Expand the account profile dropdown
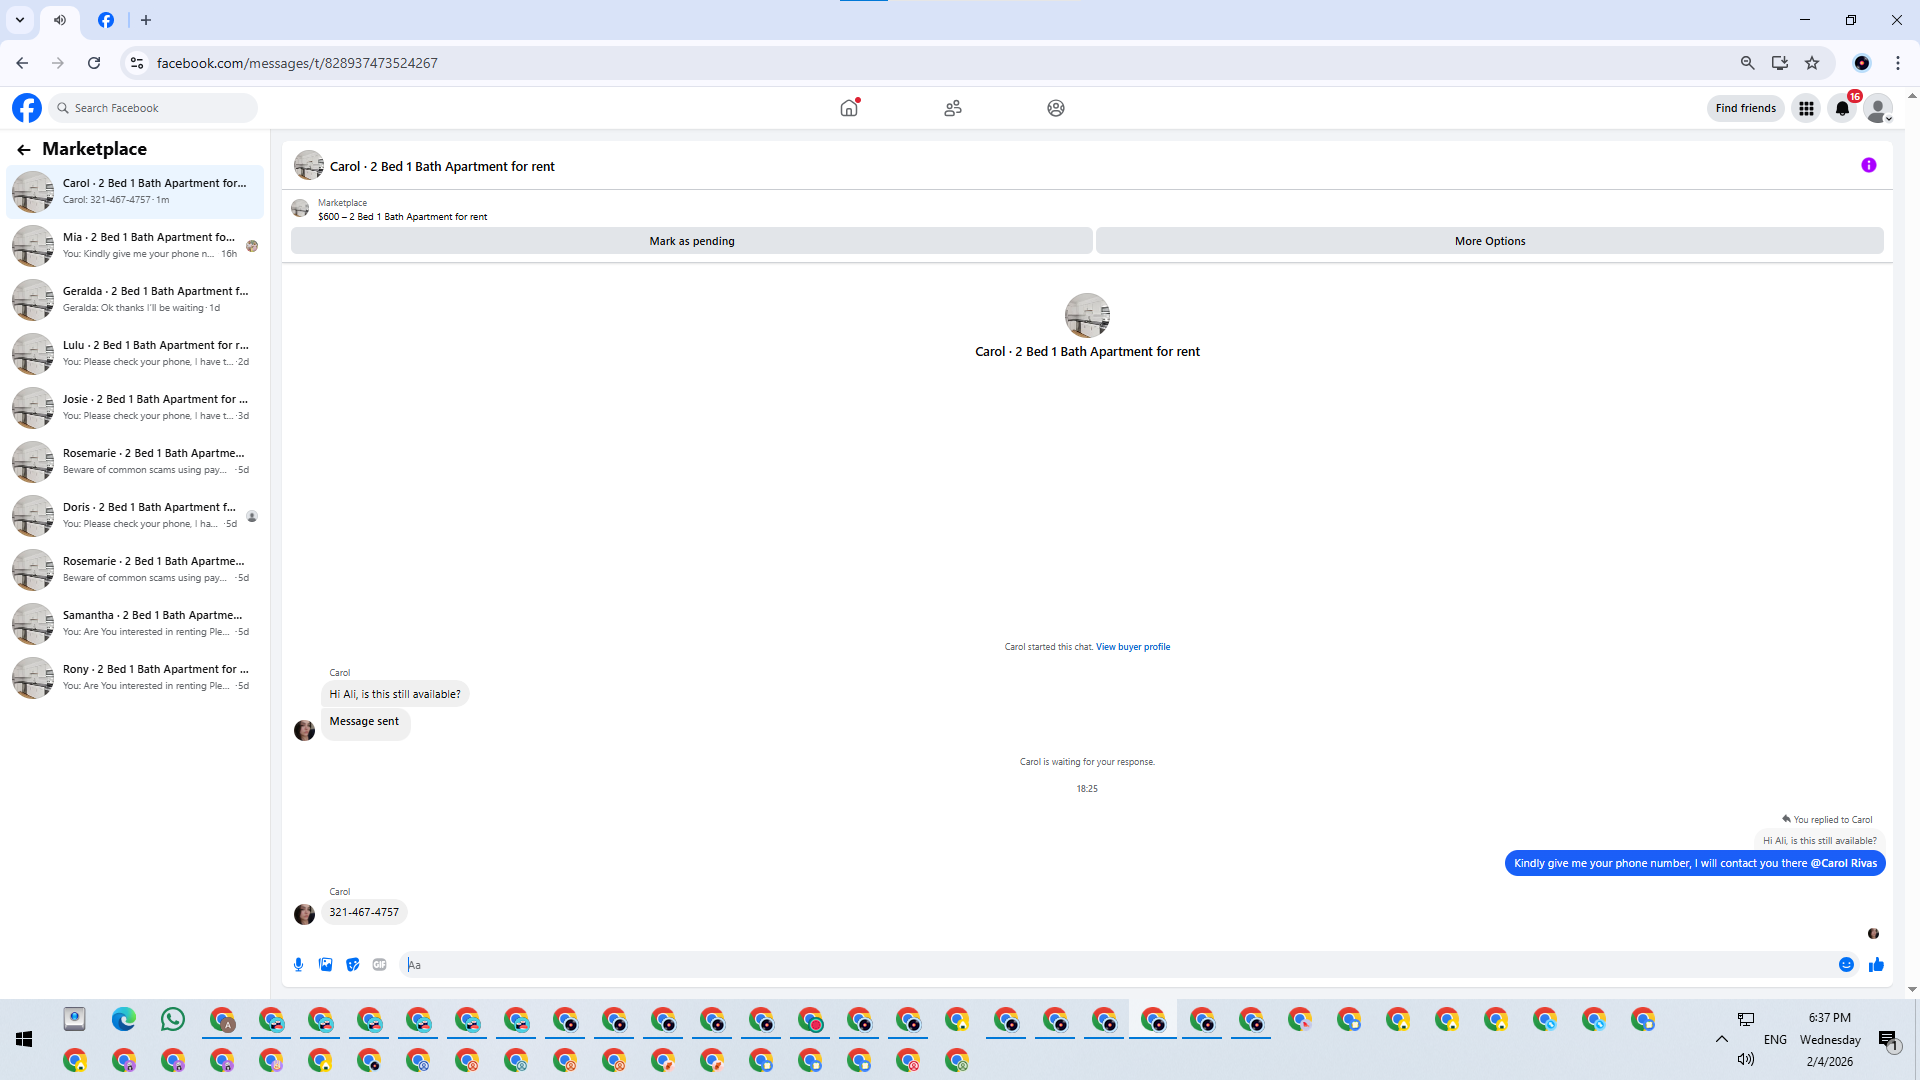 click(1878, 108)
